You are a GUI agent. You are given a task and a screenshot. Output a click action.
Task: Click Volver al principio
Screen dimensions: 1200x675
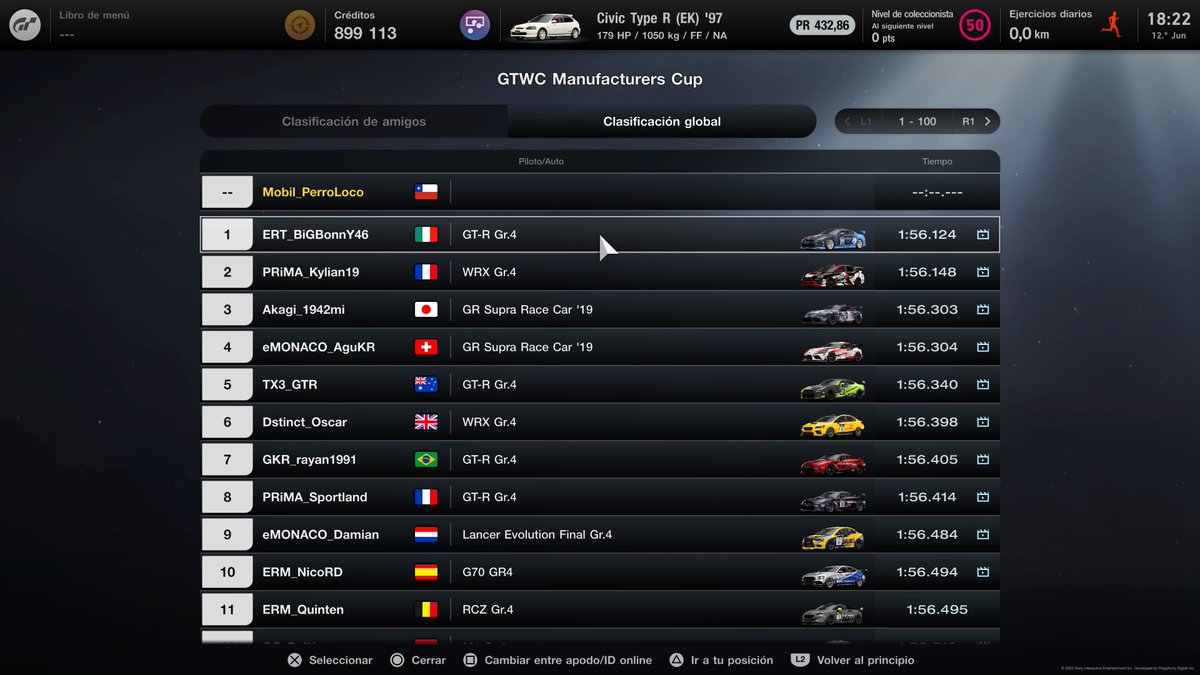click(x=856, y=660)
